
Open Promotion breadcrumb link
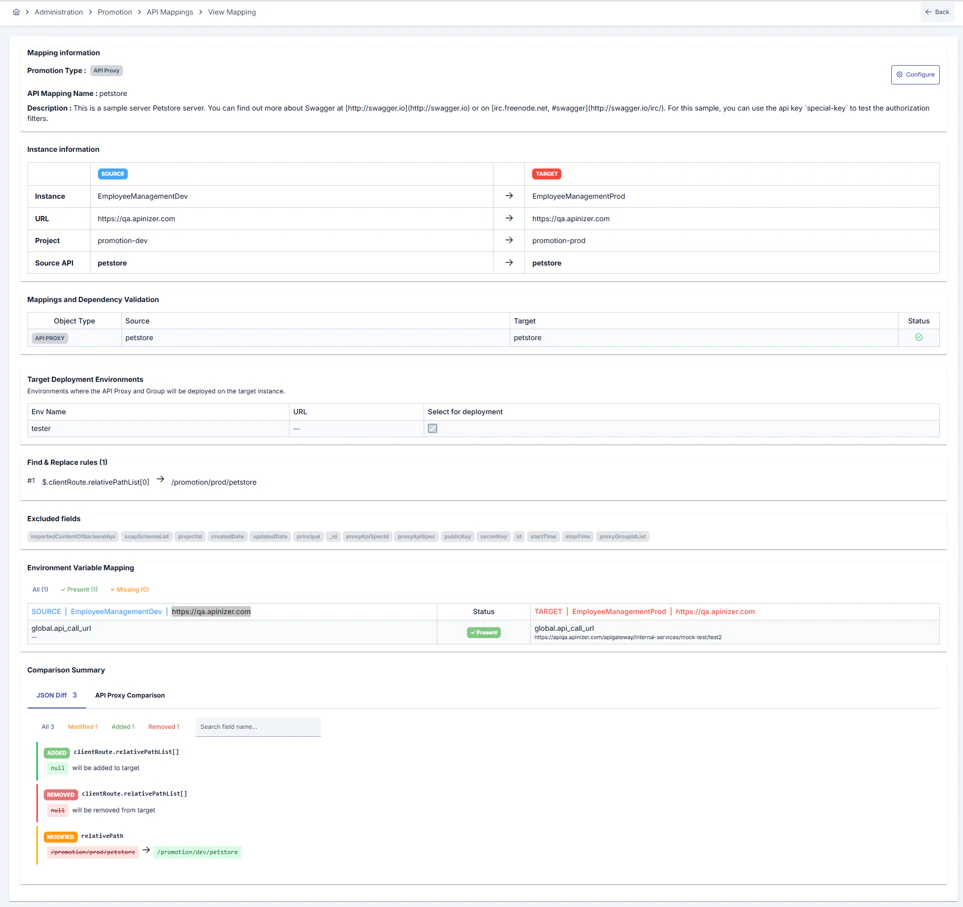[115, 12]
